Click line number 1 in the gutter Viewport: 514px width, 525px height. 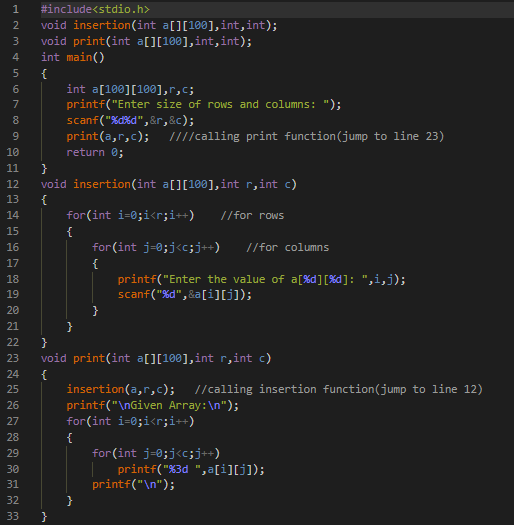16,9
